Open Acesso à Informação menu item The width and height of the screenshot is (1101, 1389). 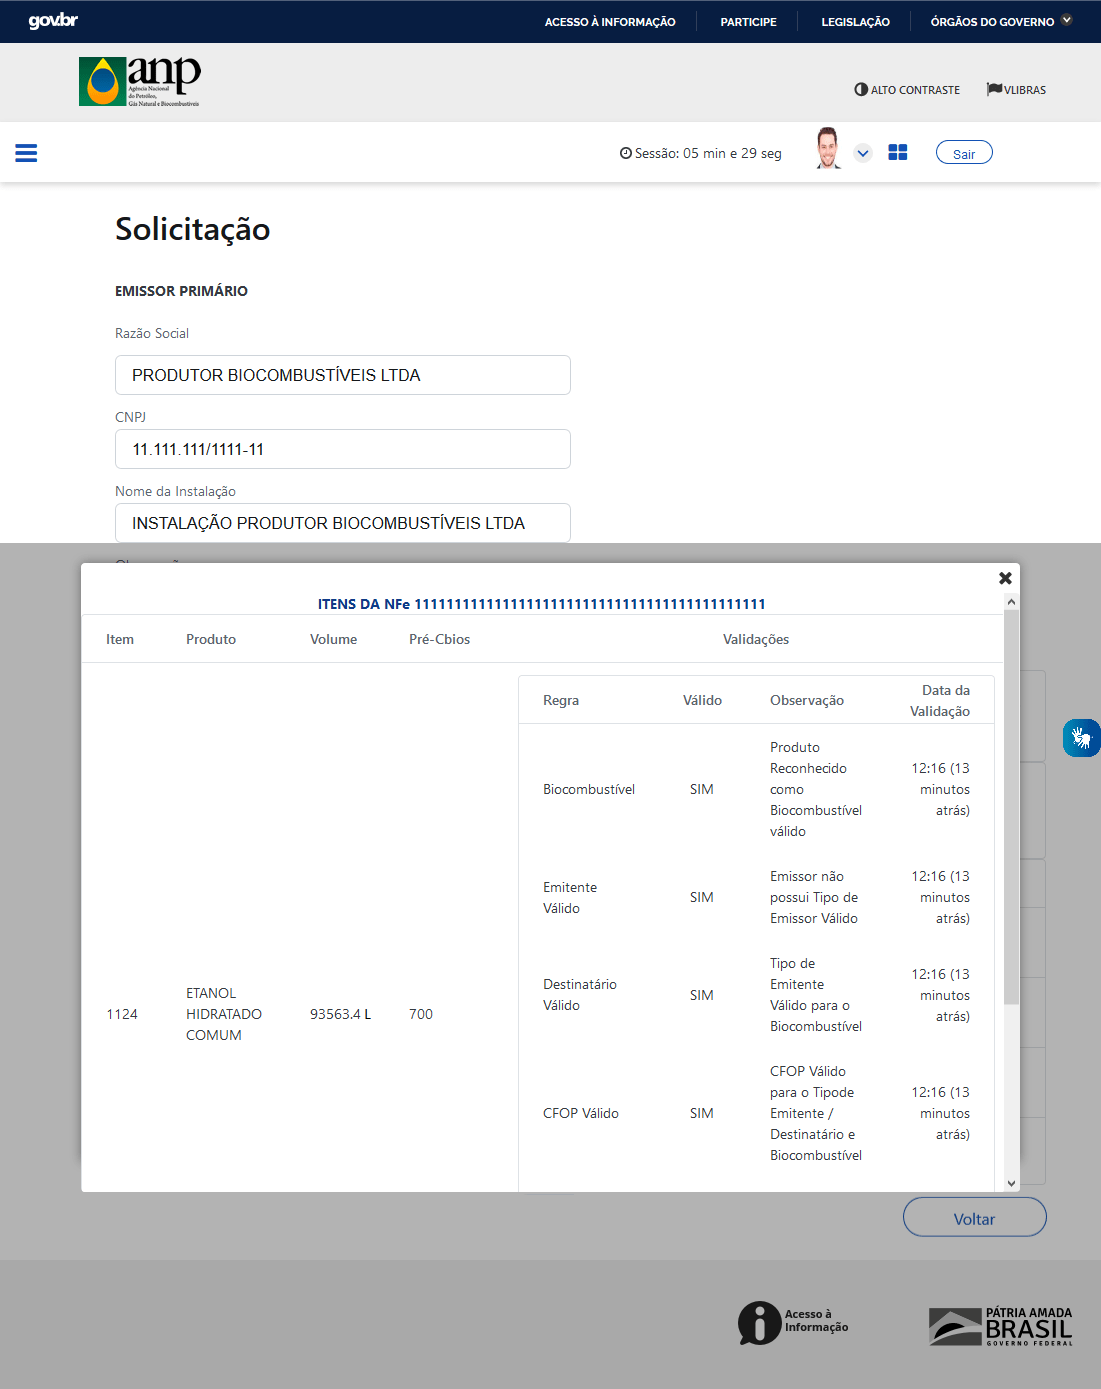pos(610,22)
